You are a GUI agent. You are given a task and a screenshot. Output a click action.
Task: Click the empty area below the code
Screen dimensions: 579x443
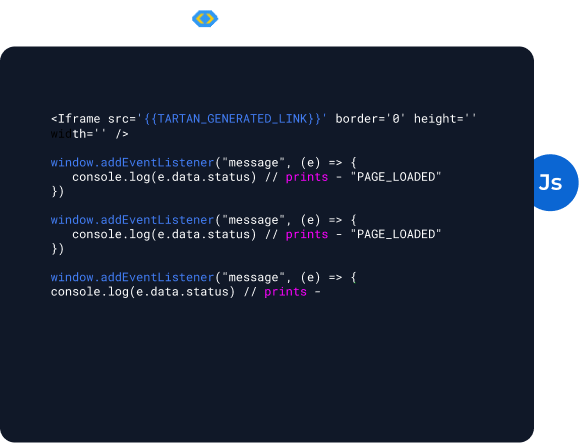tap(267, 369)
